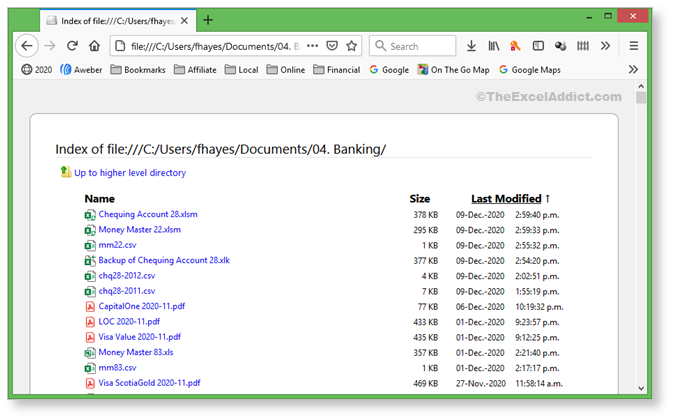The image size is (673, 420).
Task: Reload the current page
Action: click(72, 46)
